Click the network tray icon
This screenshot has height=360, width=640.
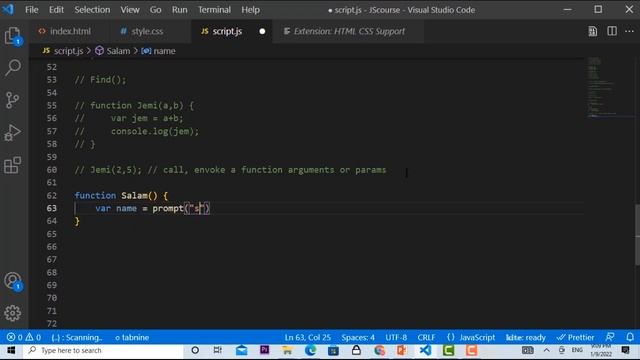click(562, 350)
